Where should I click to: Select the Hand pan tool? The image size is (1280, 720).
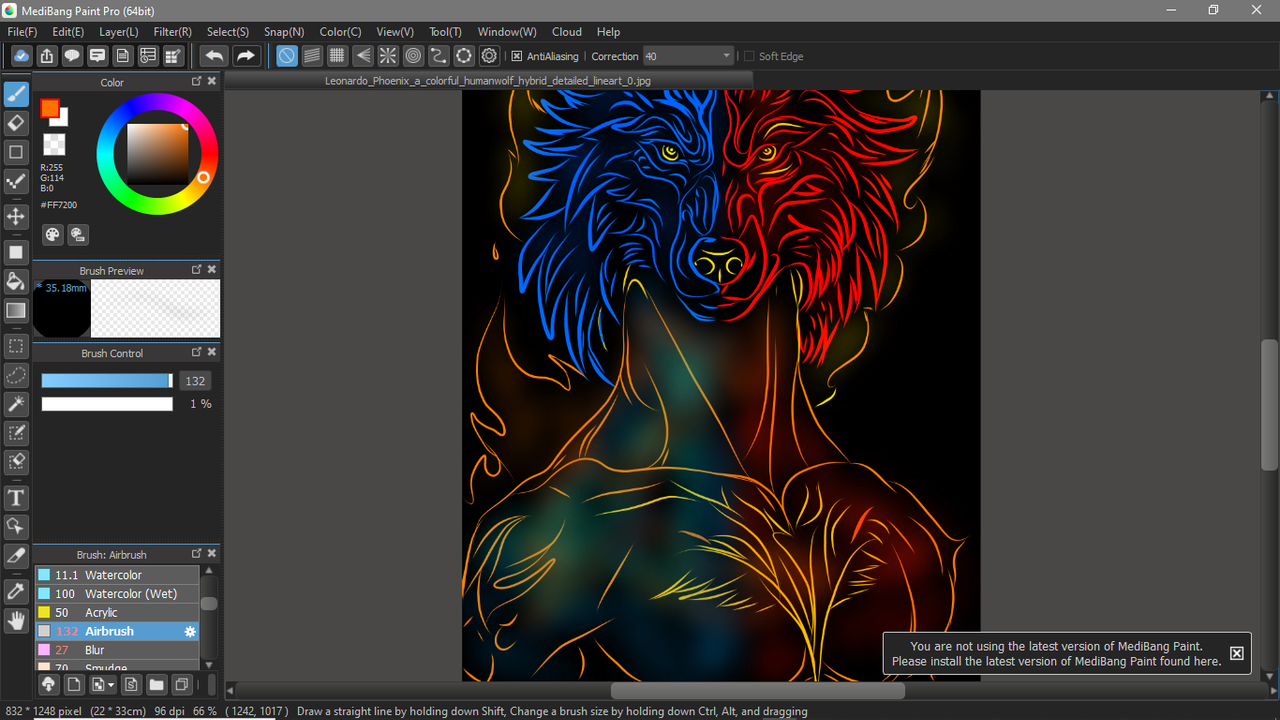point(16,621)
